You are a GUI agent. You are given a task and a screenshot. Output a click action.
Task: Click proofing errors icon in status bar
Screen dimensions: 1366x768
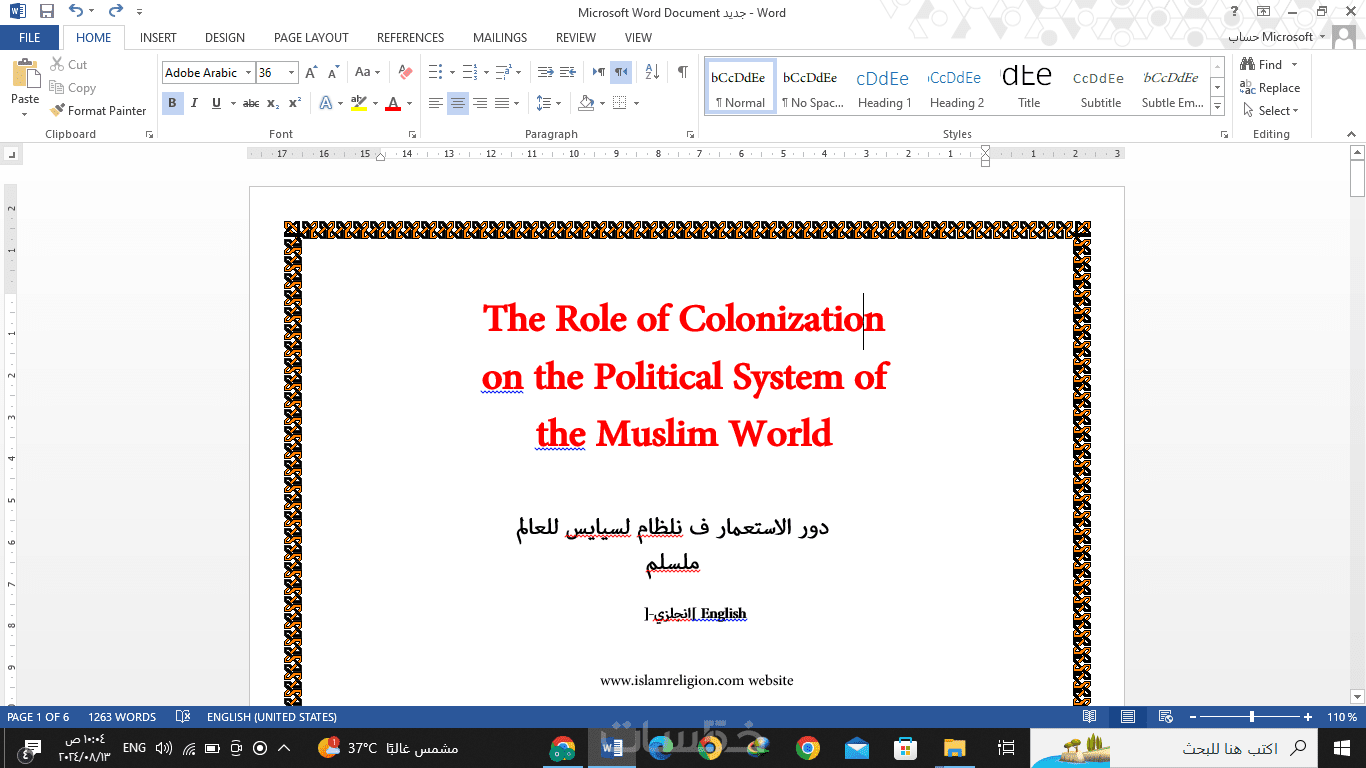click(x=183, y=717)
